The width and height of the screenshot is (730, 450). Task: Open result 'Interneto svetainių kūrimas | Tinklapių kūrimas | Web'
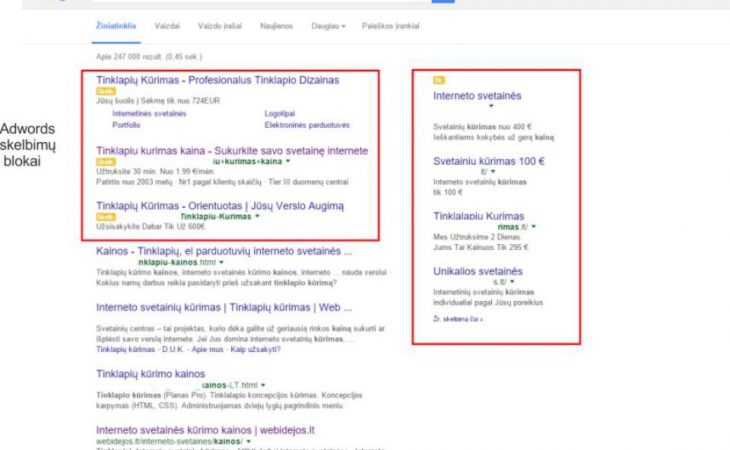click(x=224, y=308)
